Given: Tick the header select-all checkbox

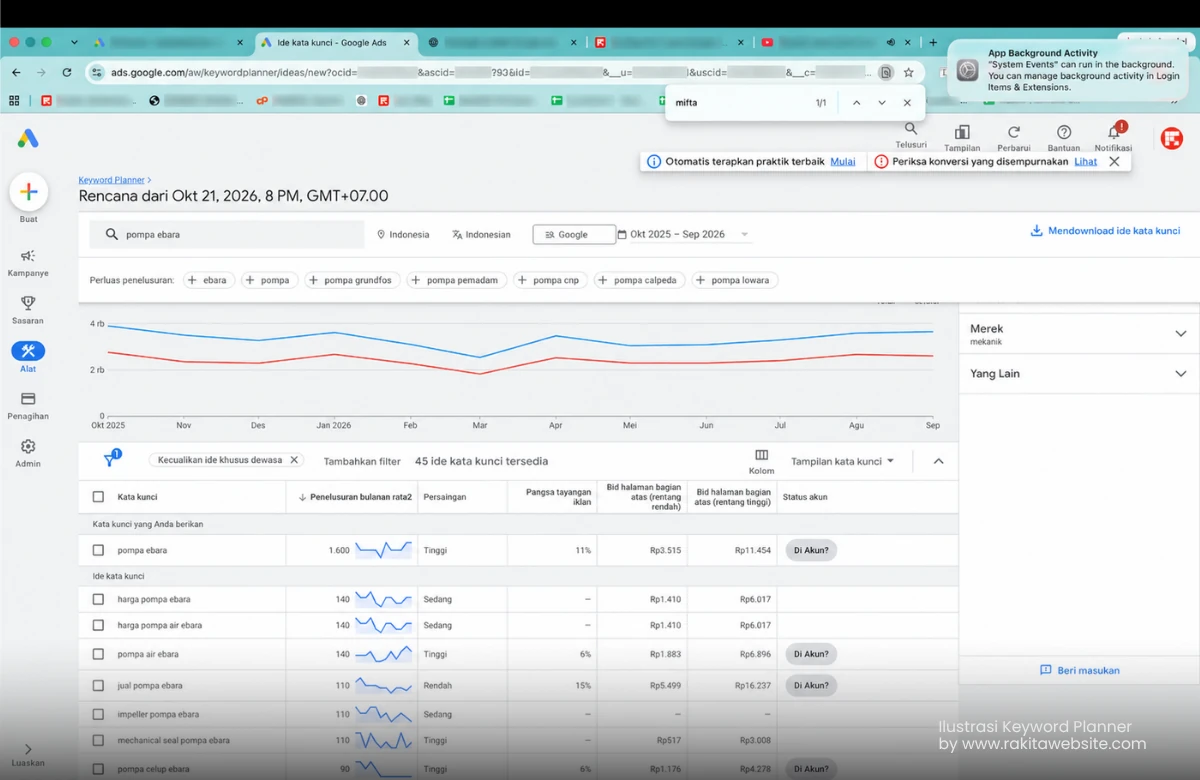Looking at the screenshot, I should click(x=98, y=497).
